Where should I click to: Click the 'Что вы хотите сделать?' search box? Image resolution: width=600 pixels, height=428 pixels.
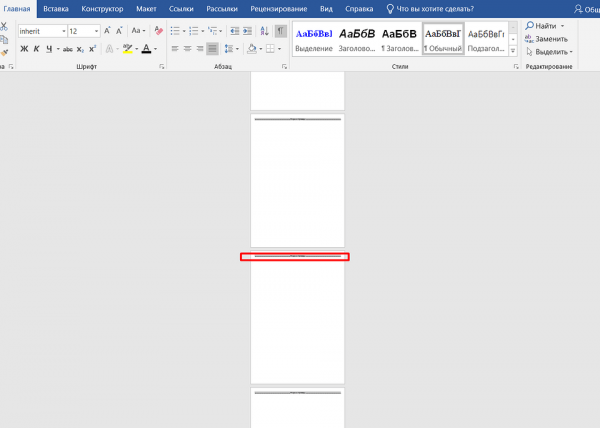(x=430, y=9)
